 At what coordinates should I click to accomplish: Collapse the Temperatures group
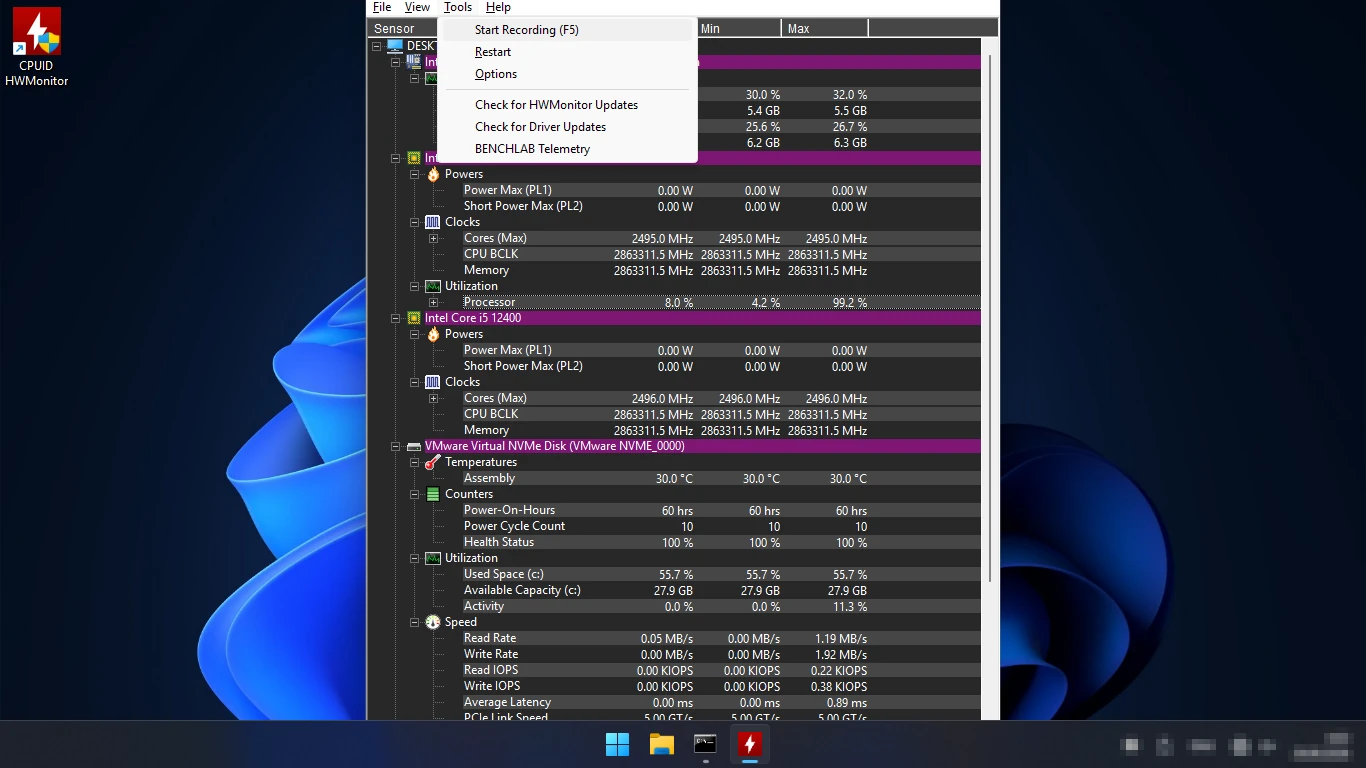click(415, 462)
